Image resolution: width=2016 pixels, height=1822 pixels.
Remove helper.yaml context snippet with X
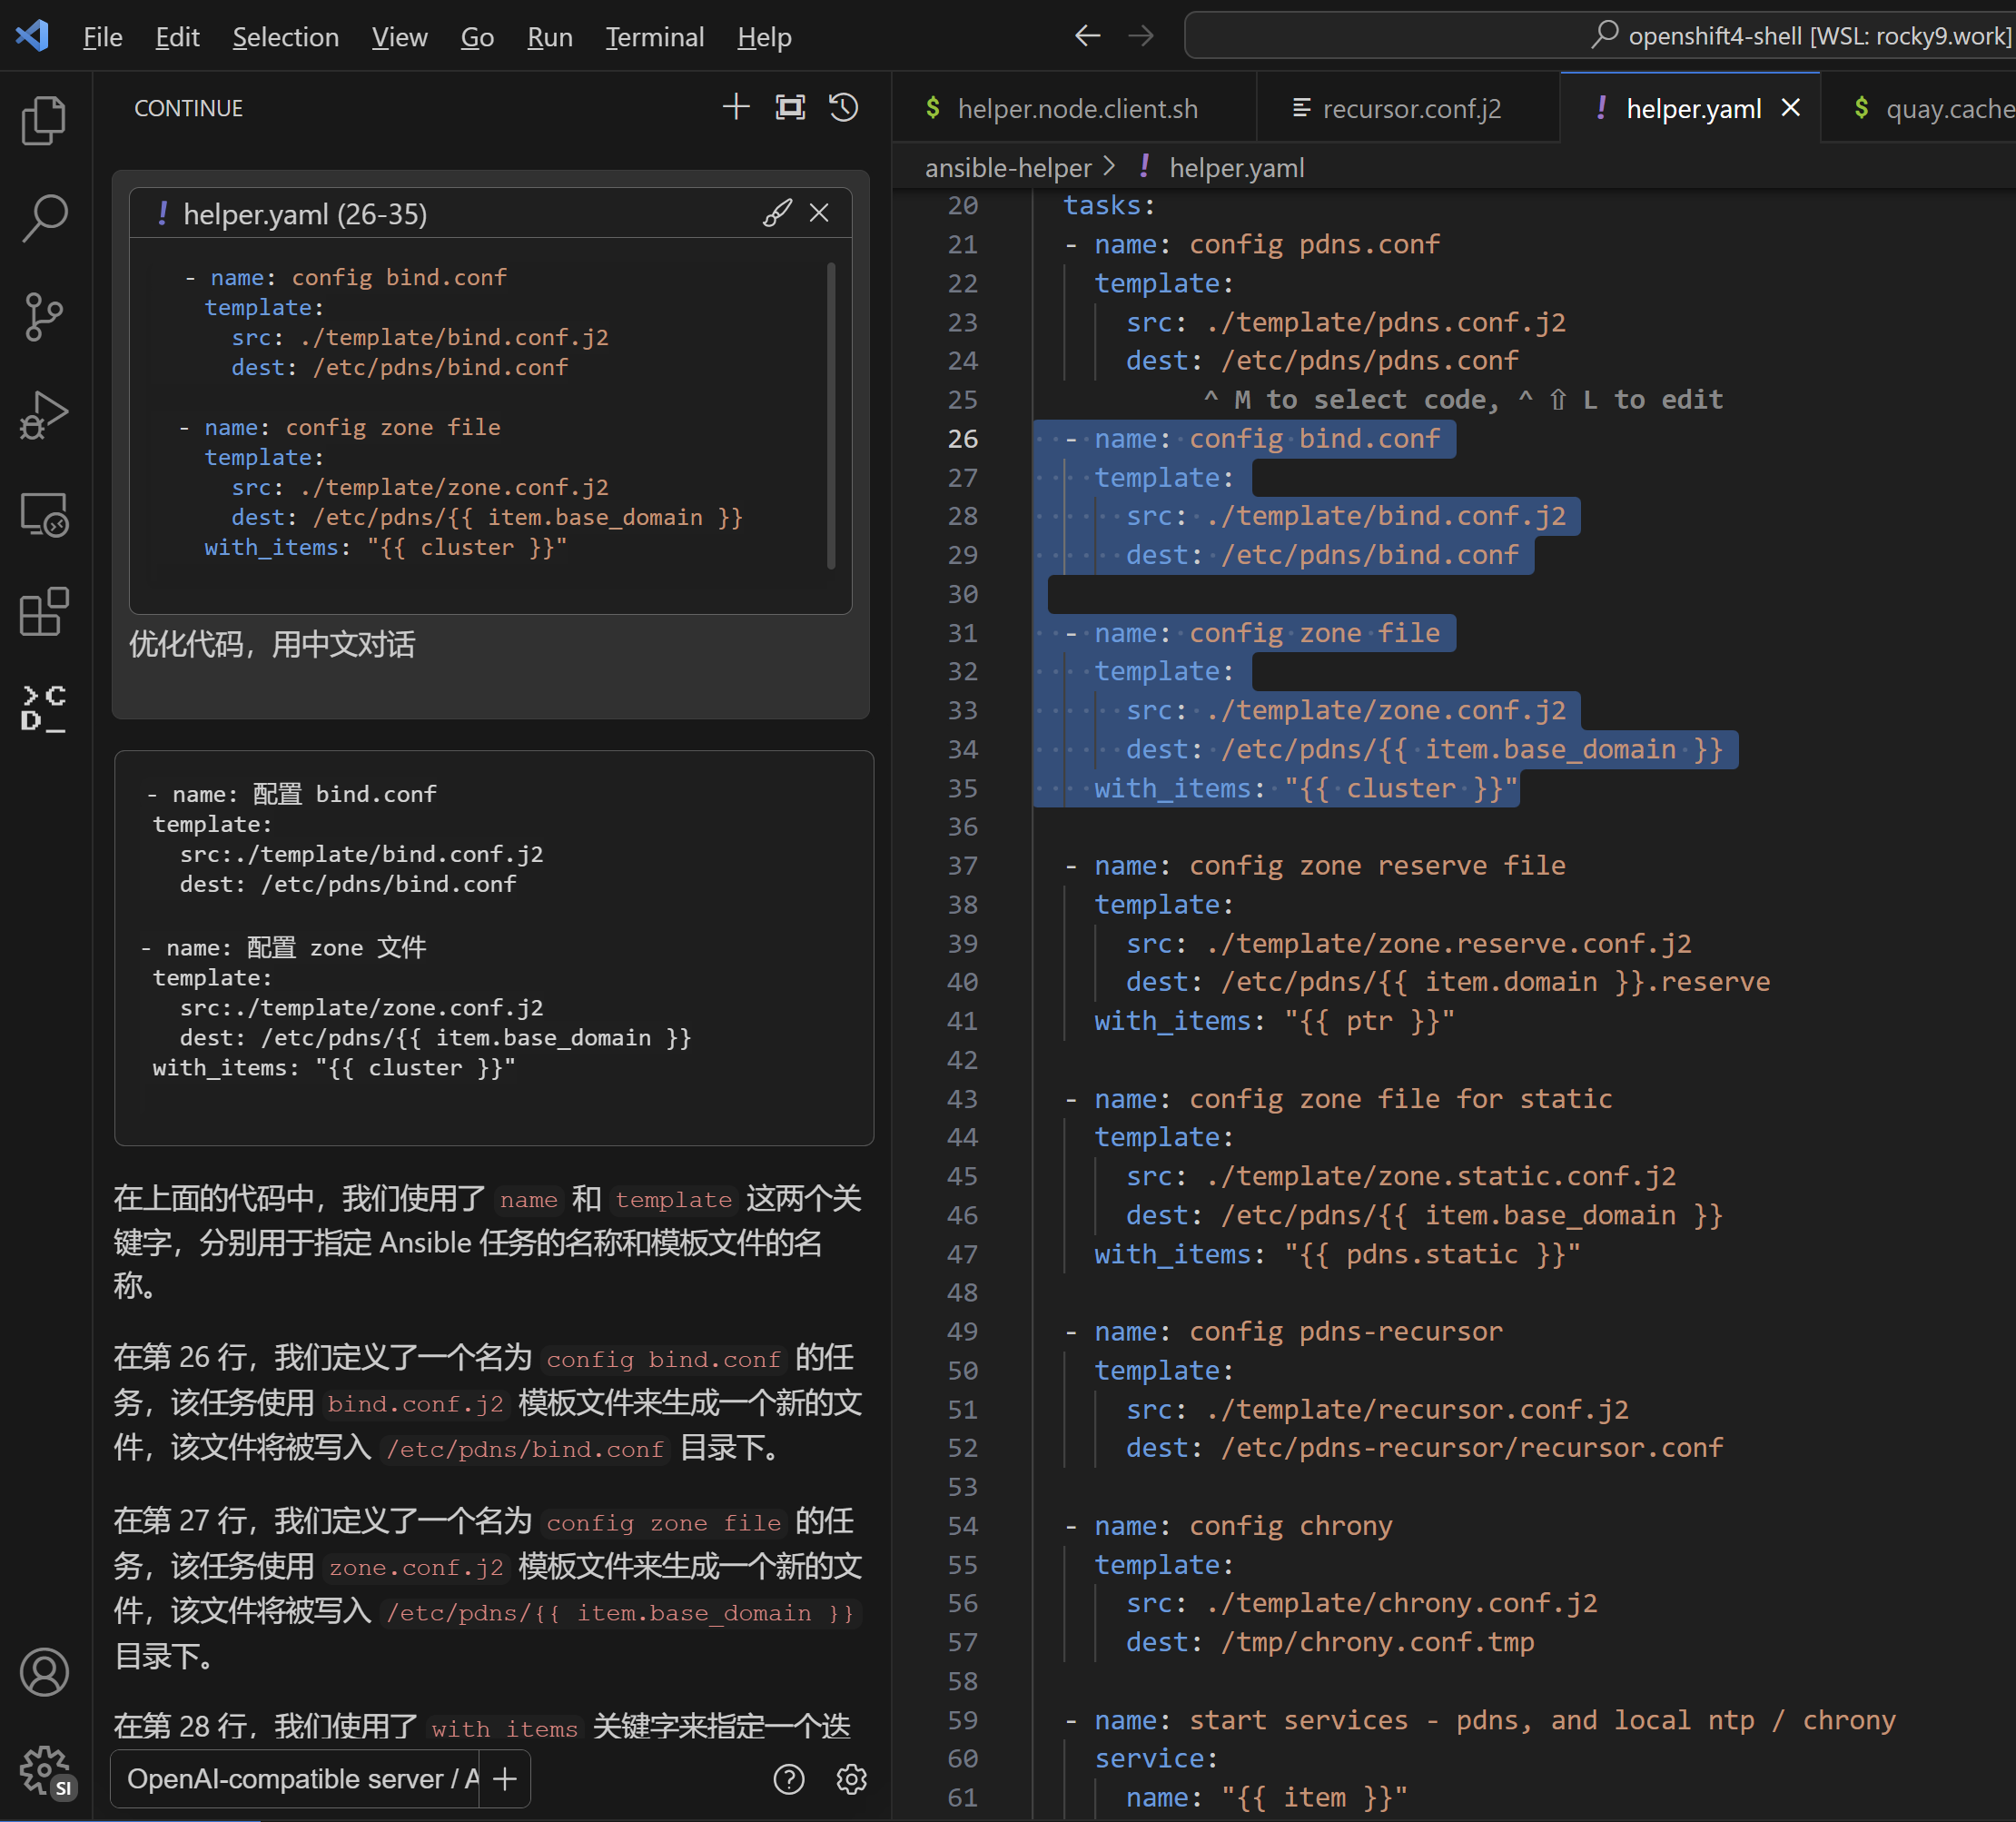coord(819,213)
